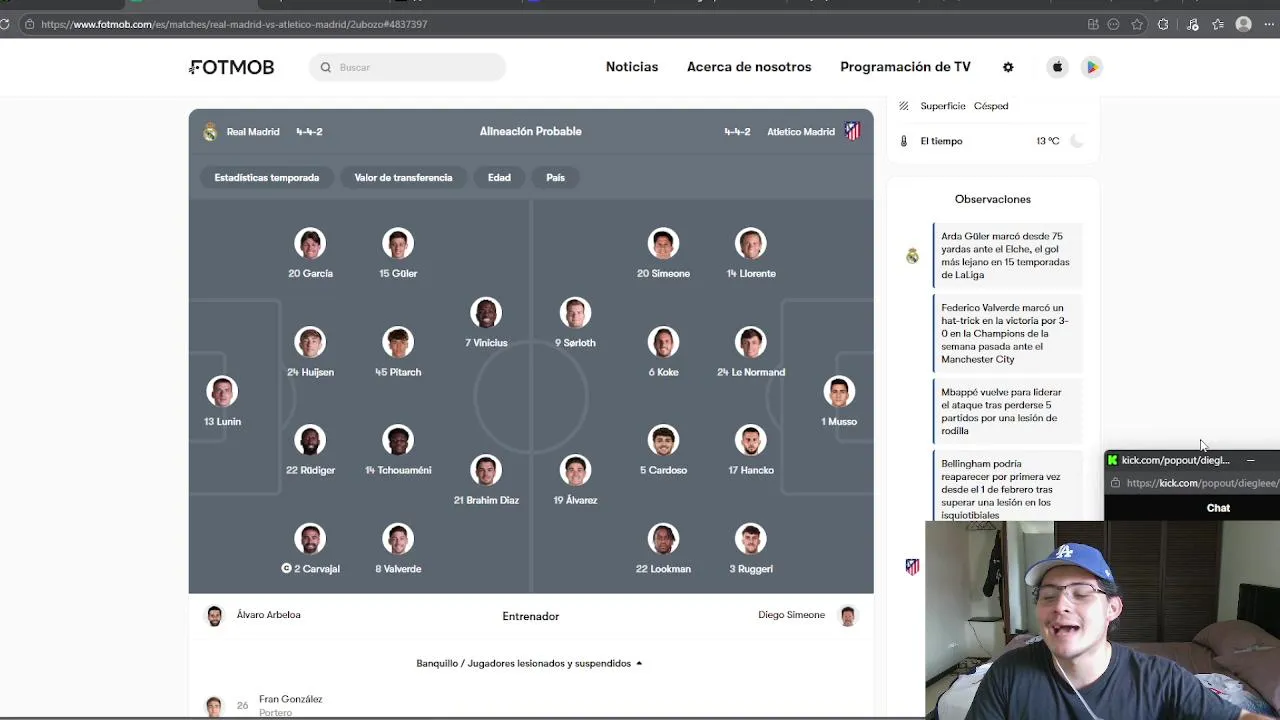
Task: Open Fran González bench player
Action: click(x=290, y=700)
